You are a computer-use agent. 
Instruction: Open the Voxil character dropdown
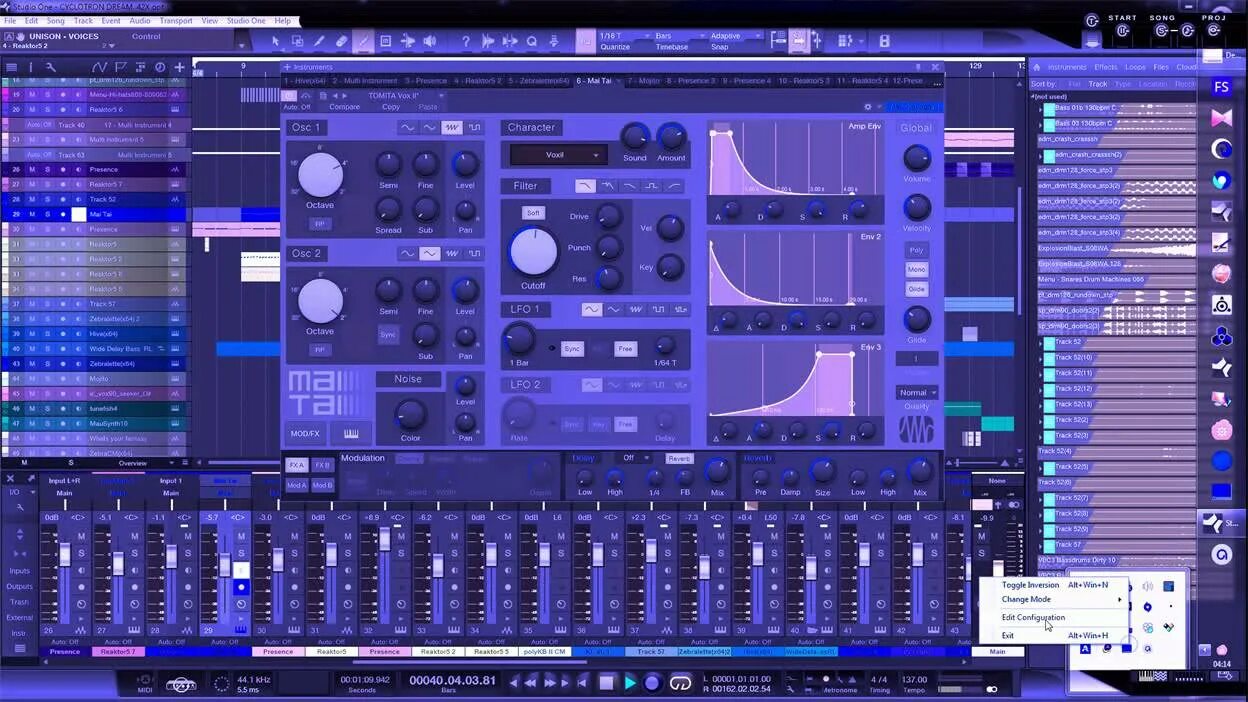coord(556,155)
